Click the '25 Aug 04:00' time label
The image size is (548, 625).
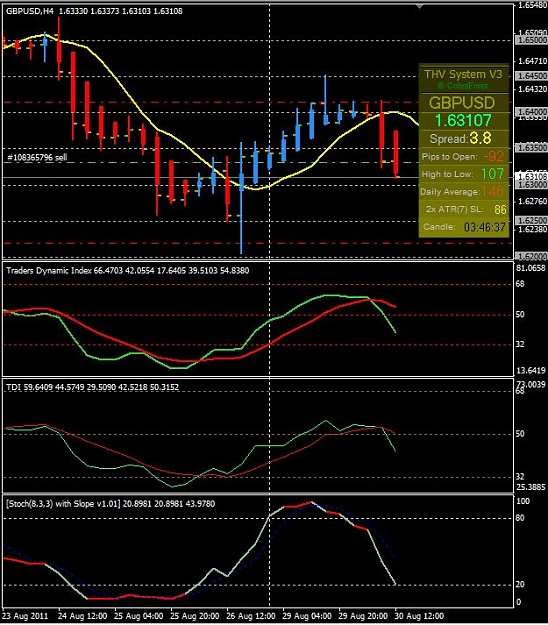coord(139,616)
